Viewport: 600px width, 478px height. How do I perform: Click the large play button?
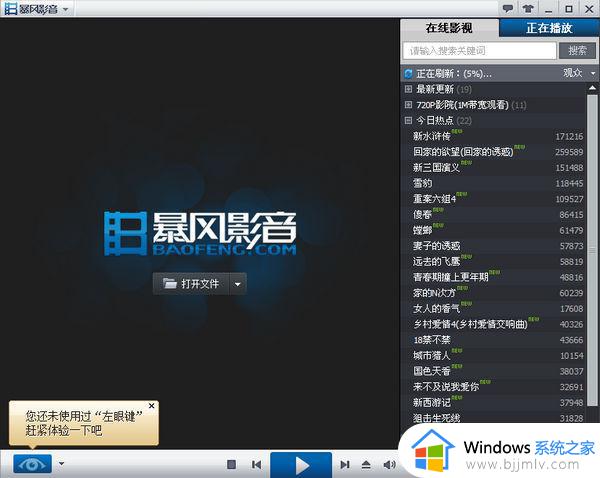pos(301,465)
